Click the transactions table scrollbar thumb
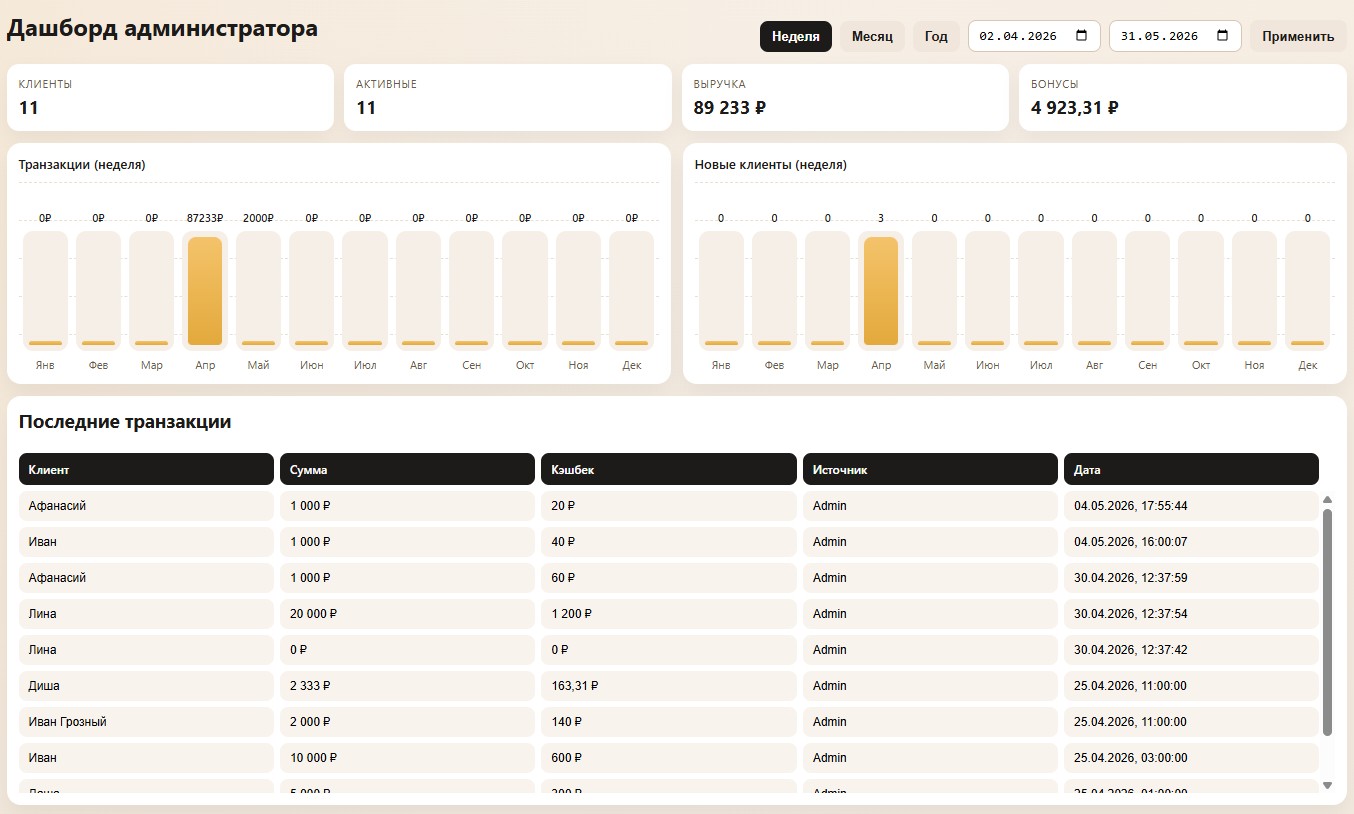Screen dimensions: 1354x814 pos(1327,622)
